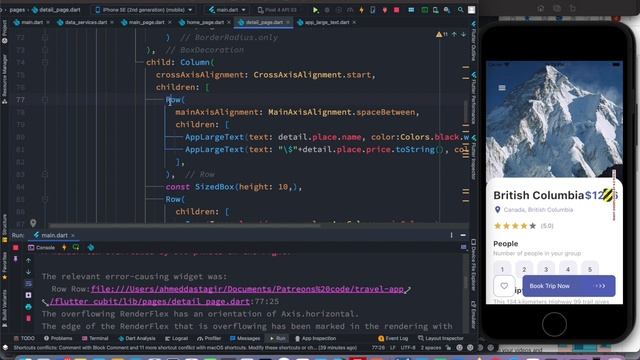This screenshot has height=360, width=640.
Task: Collapse the Row fold marker at line 77
Action: [x=45, y=100]
